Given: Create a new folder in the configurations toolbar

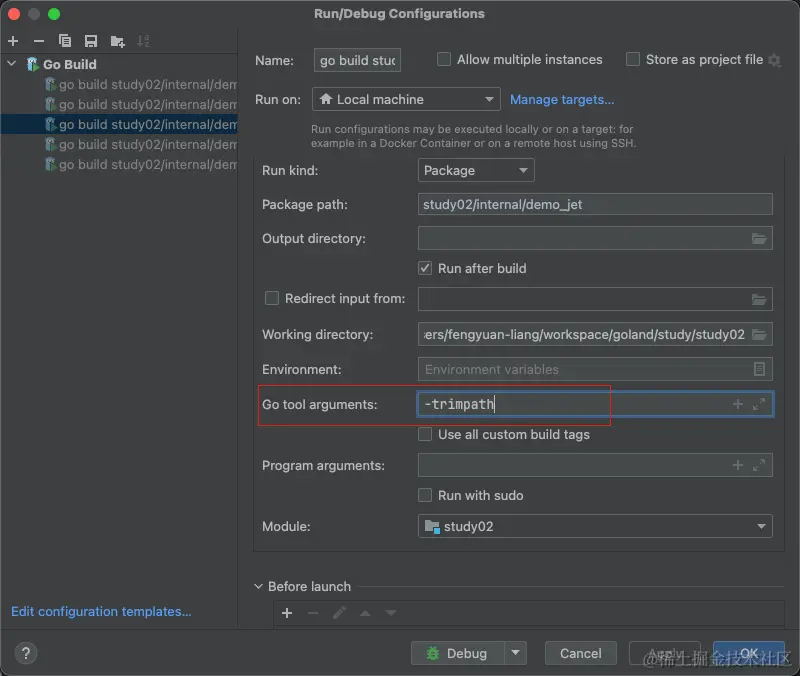Looking at the screenshot, I should pyautogui.click(x=117, y=41).
